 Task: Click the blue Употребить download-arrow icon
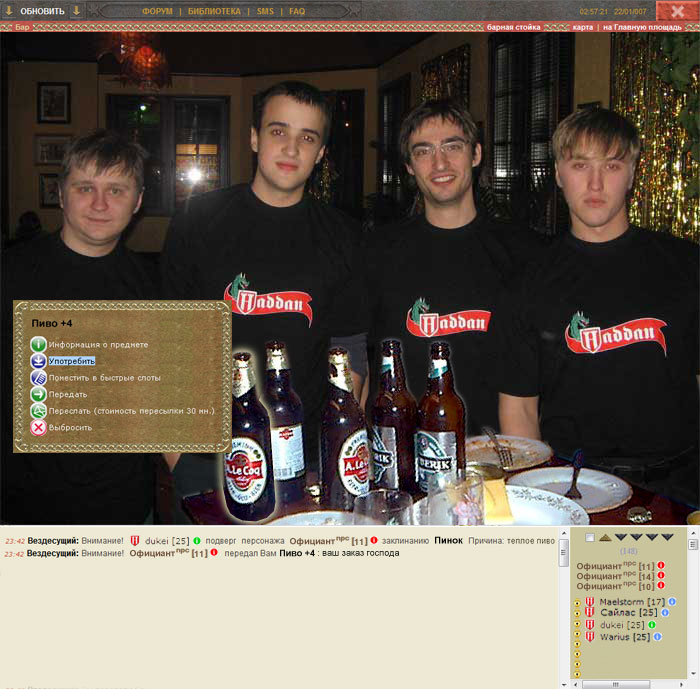tap(38, 361)
